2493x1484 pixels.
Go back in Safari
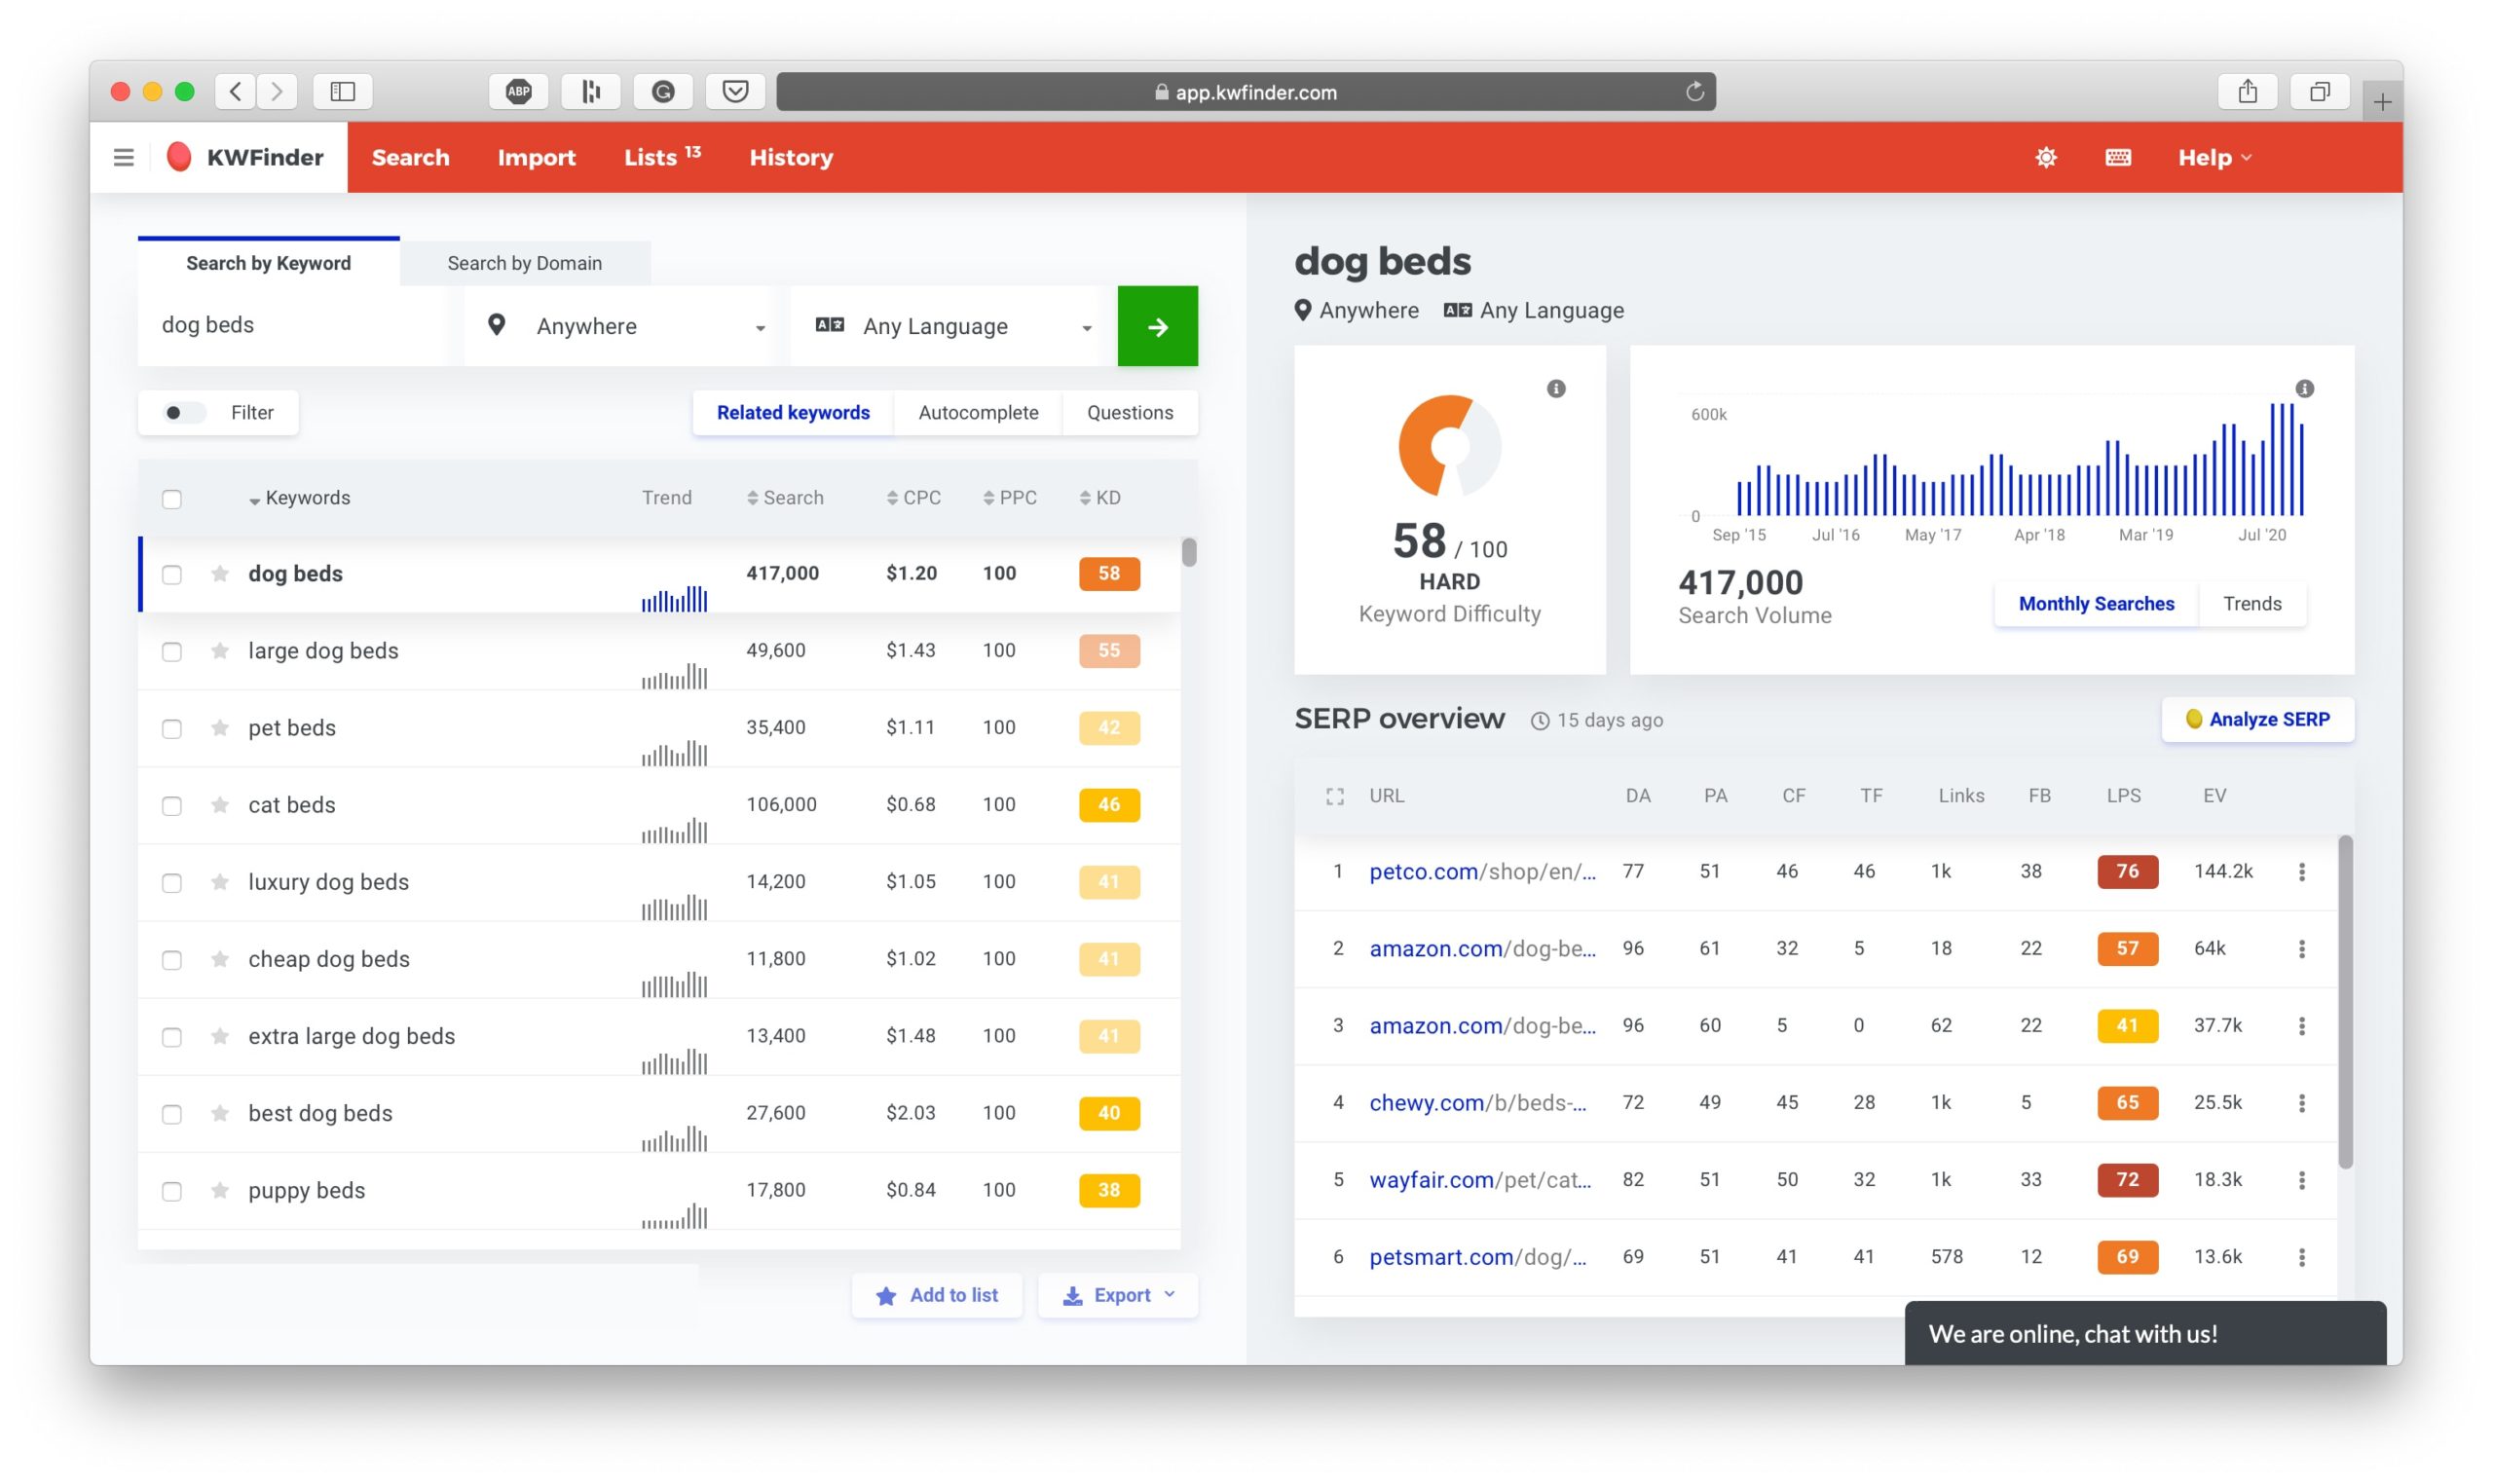pos(235,92)
